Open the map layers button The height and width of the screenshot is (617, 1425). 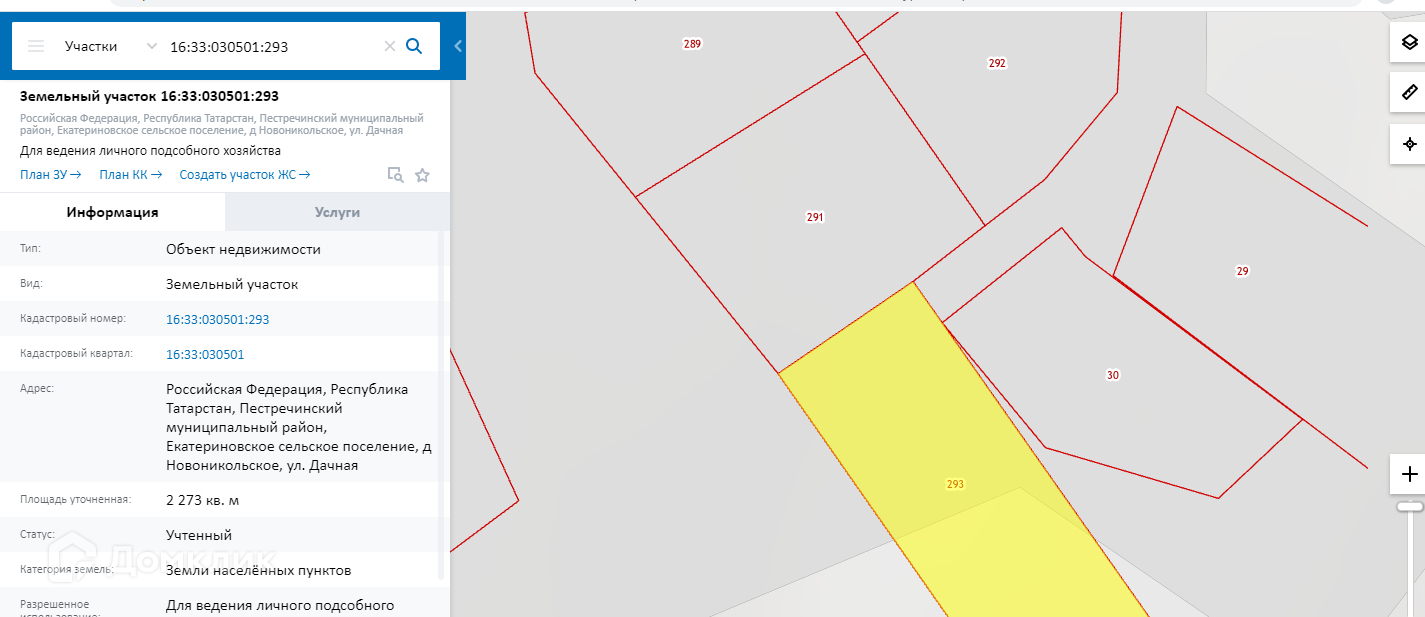1409,42
